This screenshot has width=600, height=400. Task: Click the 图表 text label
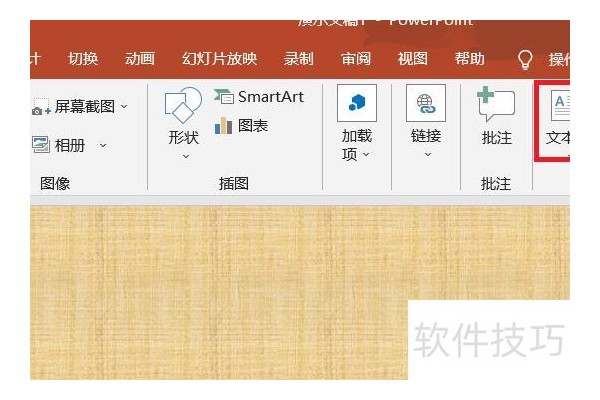pos(253,126)
